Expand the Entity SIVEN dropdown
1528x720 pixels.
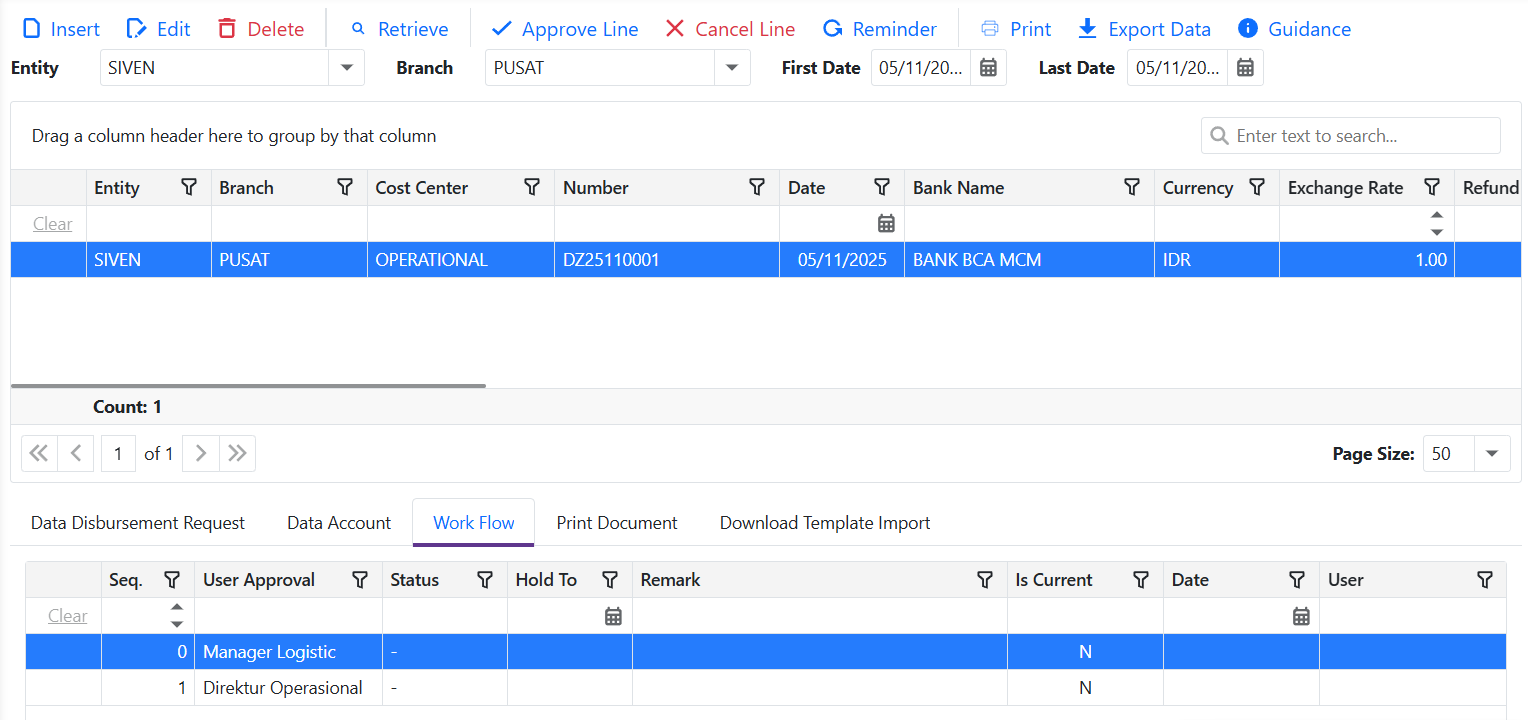click(x=347, y=68)
